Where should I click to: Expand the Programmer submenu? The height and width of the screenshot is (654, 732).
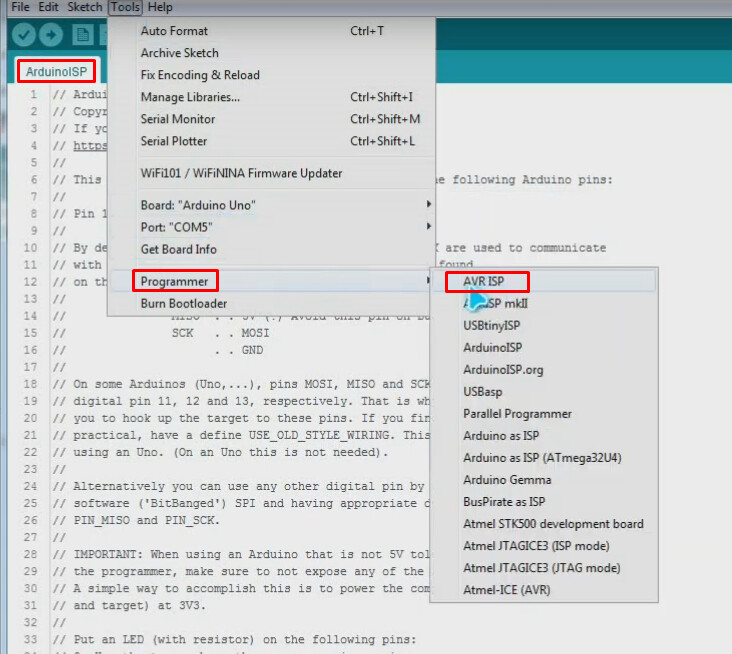[271, 281]
